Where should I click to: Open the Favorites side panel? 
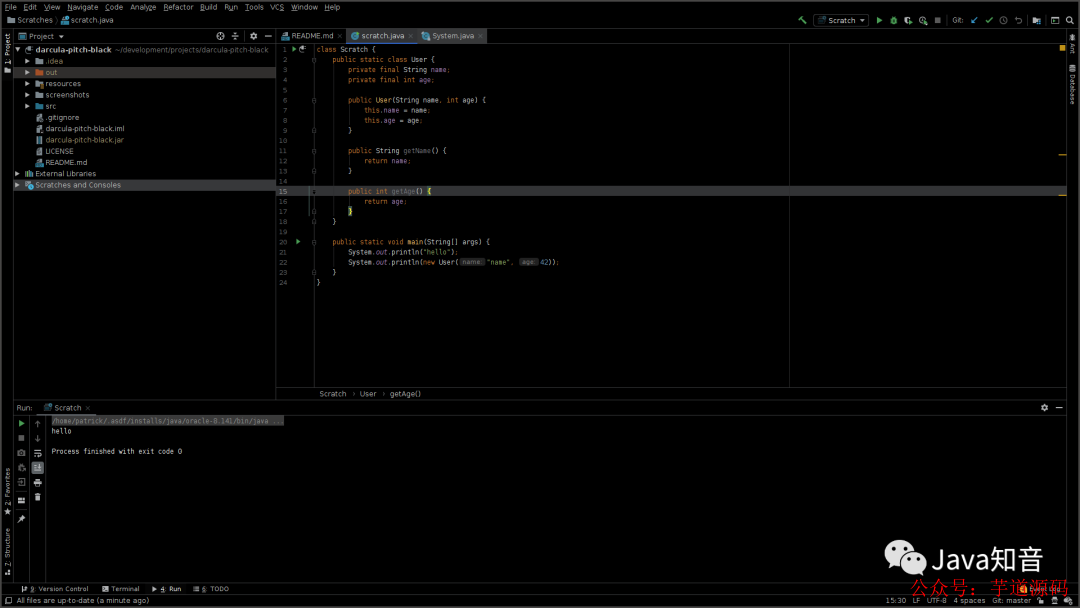point(8,491)
